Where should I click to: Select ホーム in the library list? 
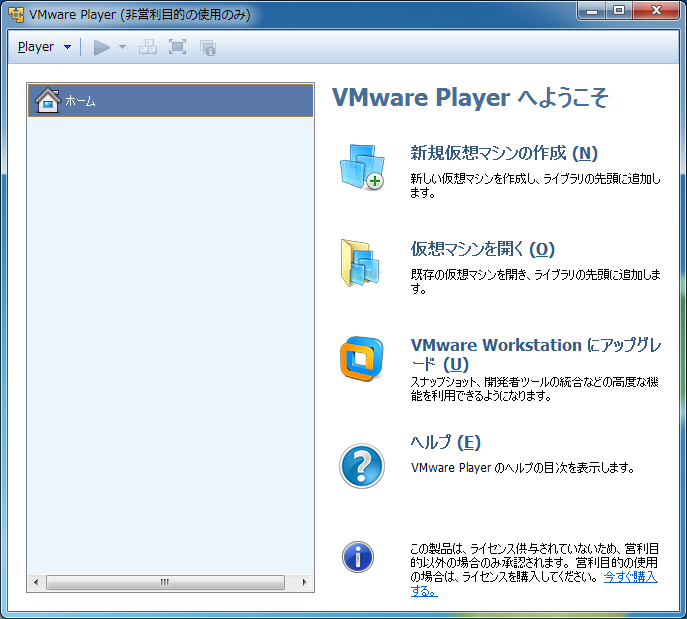pos(170,101)
